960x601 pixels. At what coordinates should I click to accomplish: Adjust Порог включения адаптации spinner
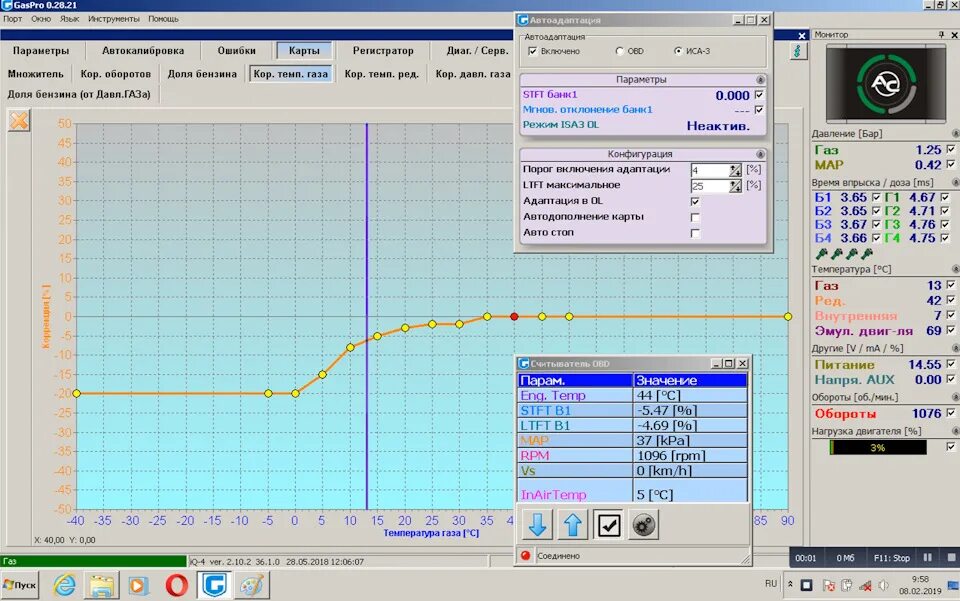point(735,170)
